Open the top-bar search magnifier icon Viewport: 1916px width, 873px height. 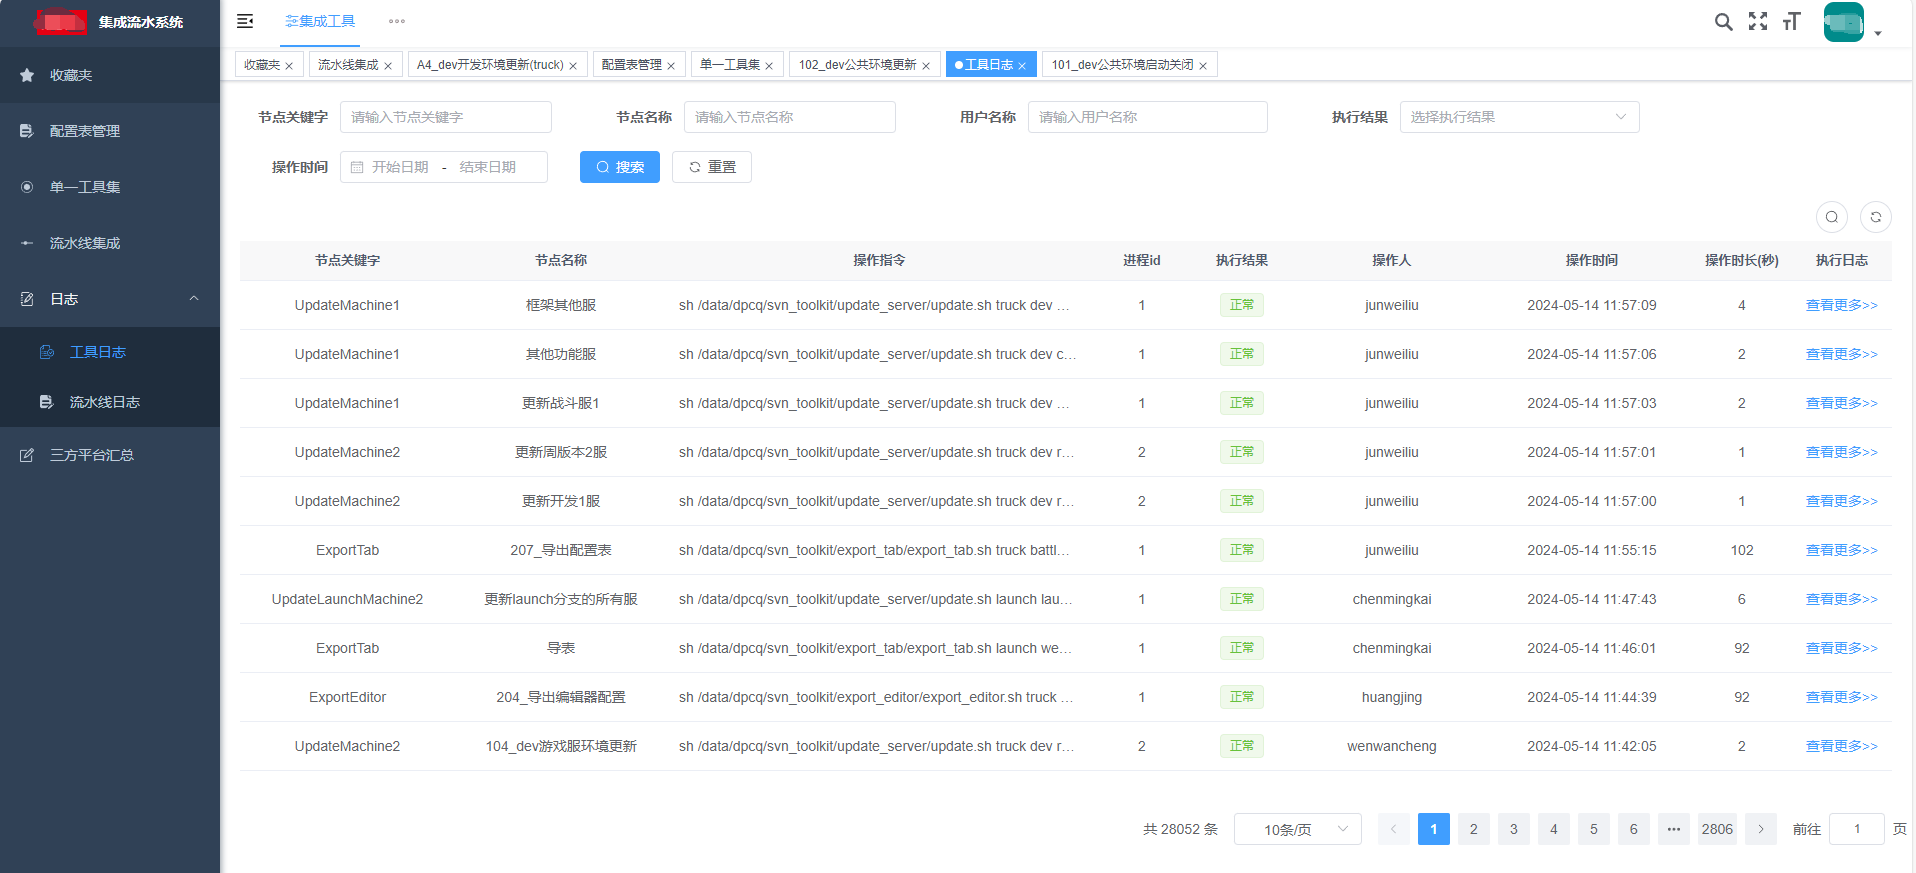tap(1723, 21)
